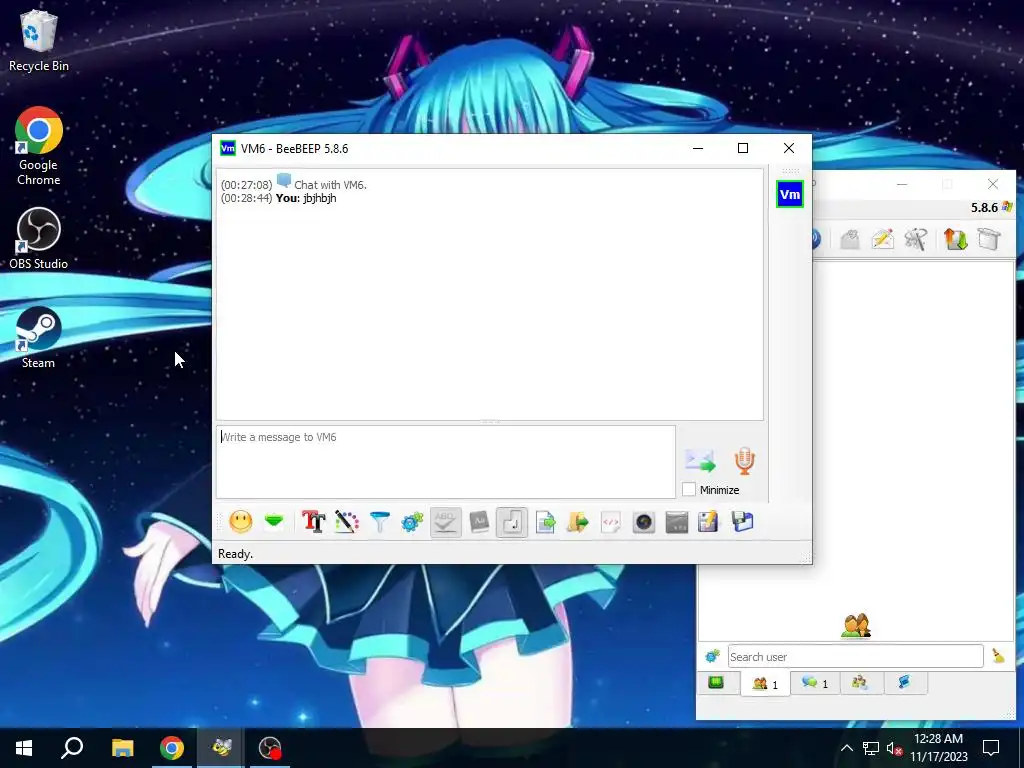Click the camera screenshot icon
The image size is (1024, 768).
click(x=644, y=522)
